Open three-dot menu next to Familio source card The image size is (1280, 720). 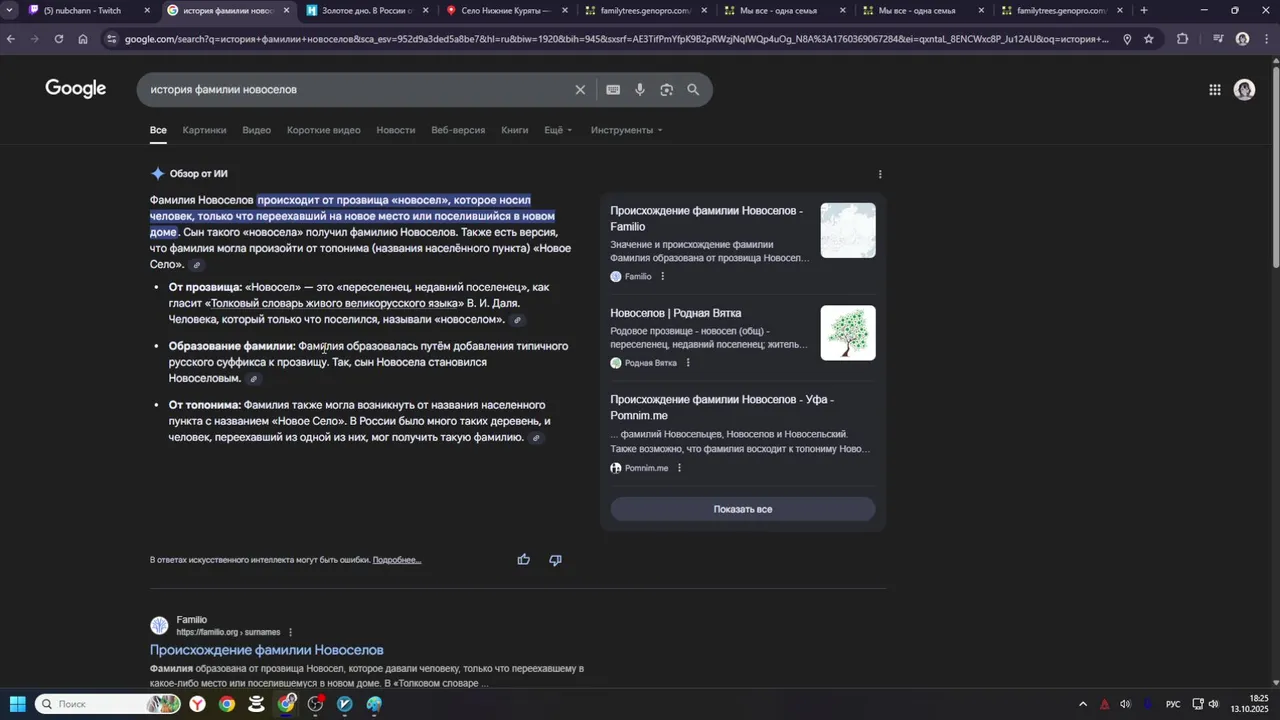click(x=662, y=277)
